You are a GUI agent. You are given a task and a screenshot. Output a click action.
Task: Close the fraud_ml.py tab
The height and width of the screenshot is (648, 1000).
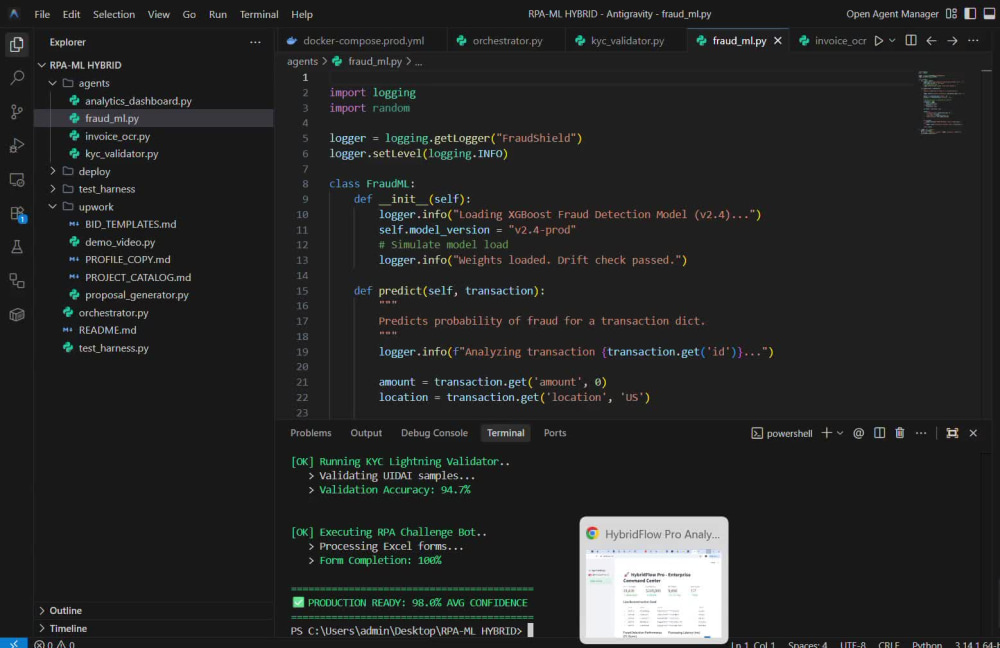coord(777,40)
